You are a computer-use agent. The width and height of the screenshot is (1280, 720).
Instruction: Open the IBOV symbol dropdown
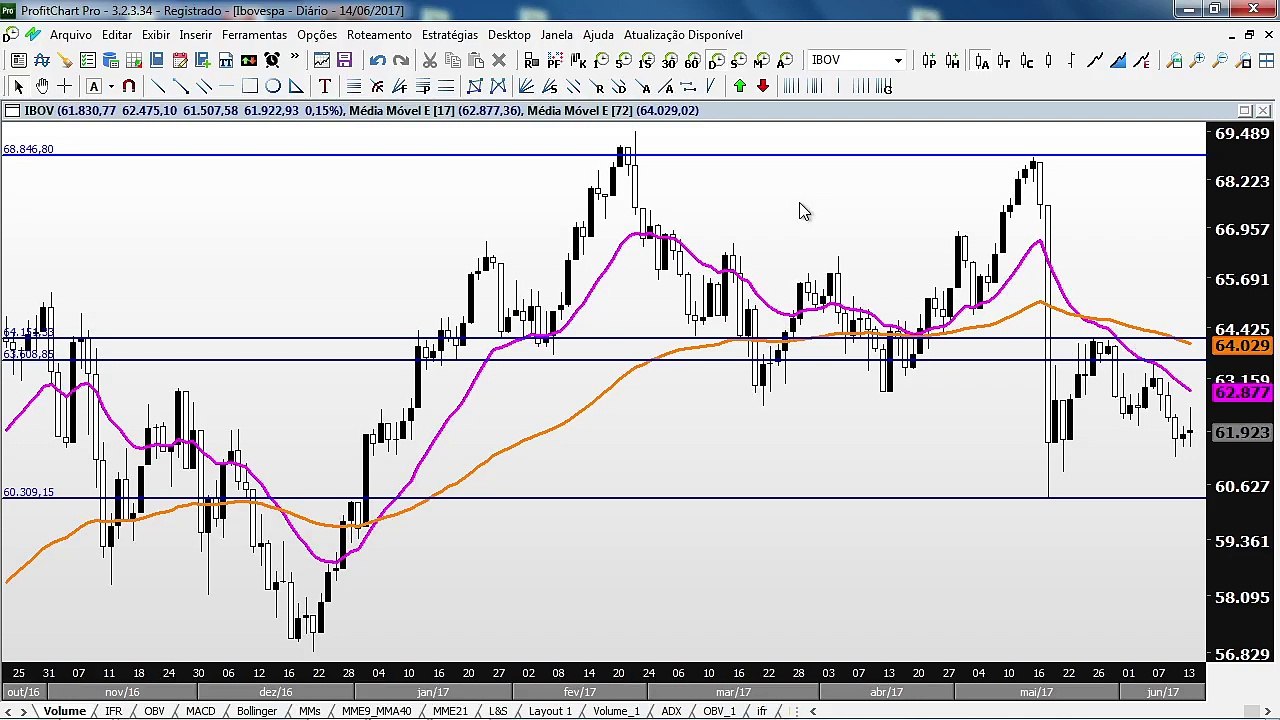pyautogui.click(x=898, y=60)
